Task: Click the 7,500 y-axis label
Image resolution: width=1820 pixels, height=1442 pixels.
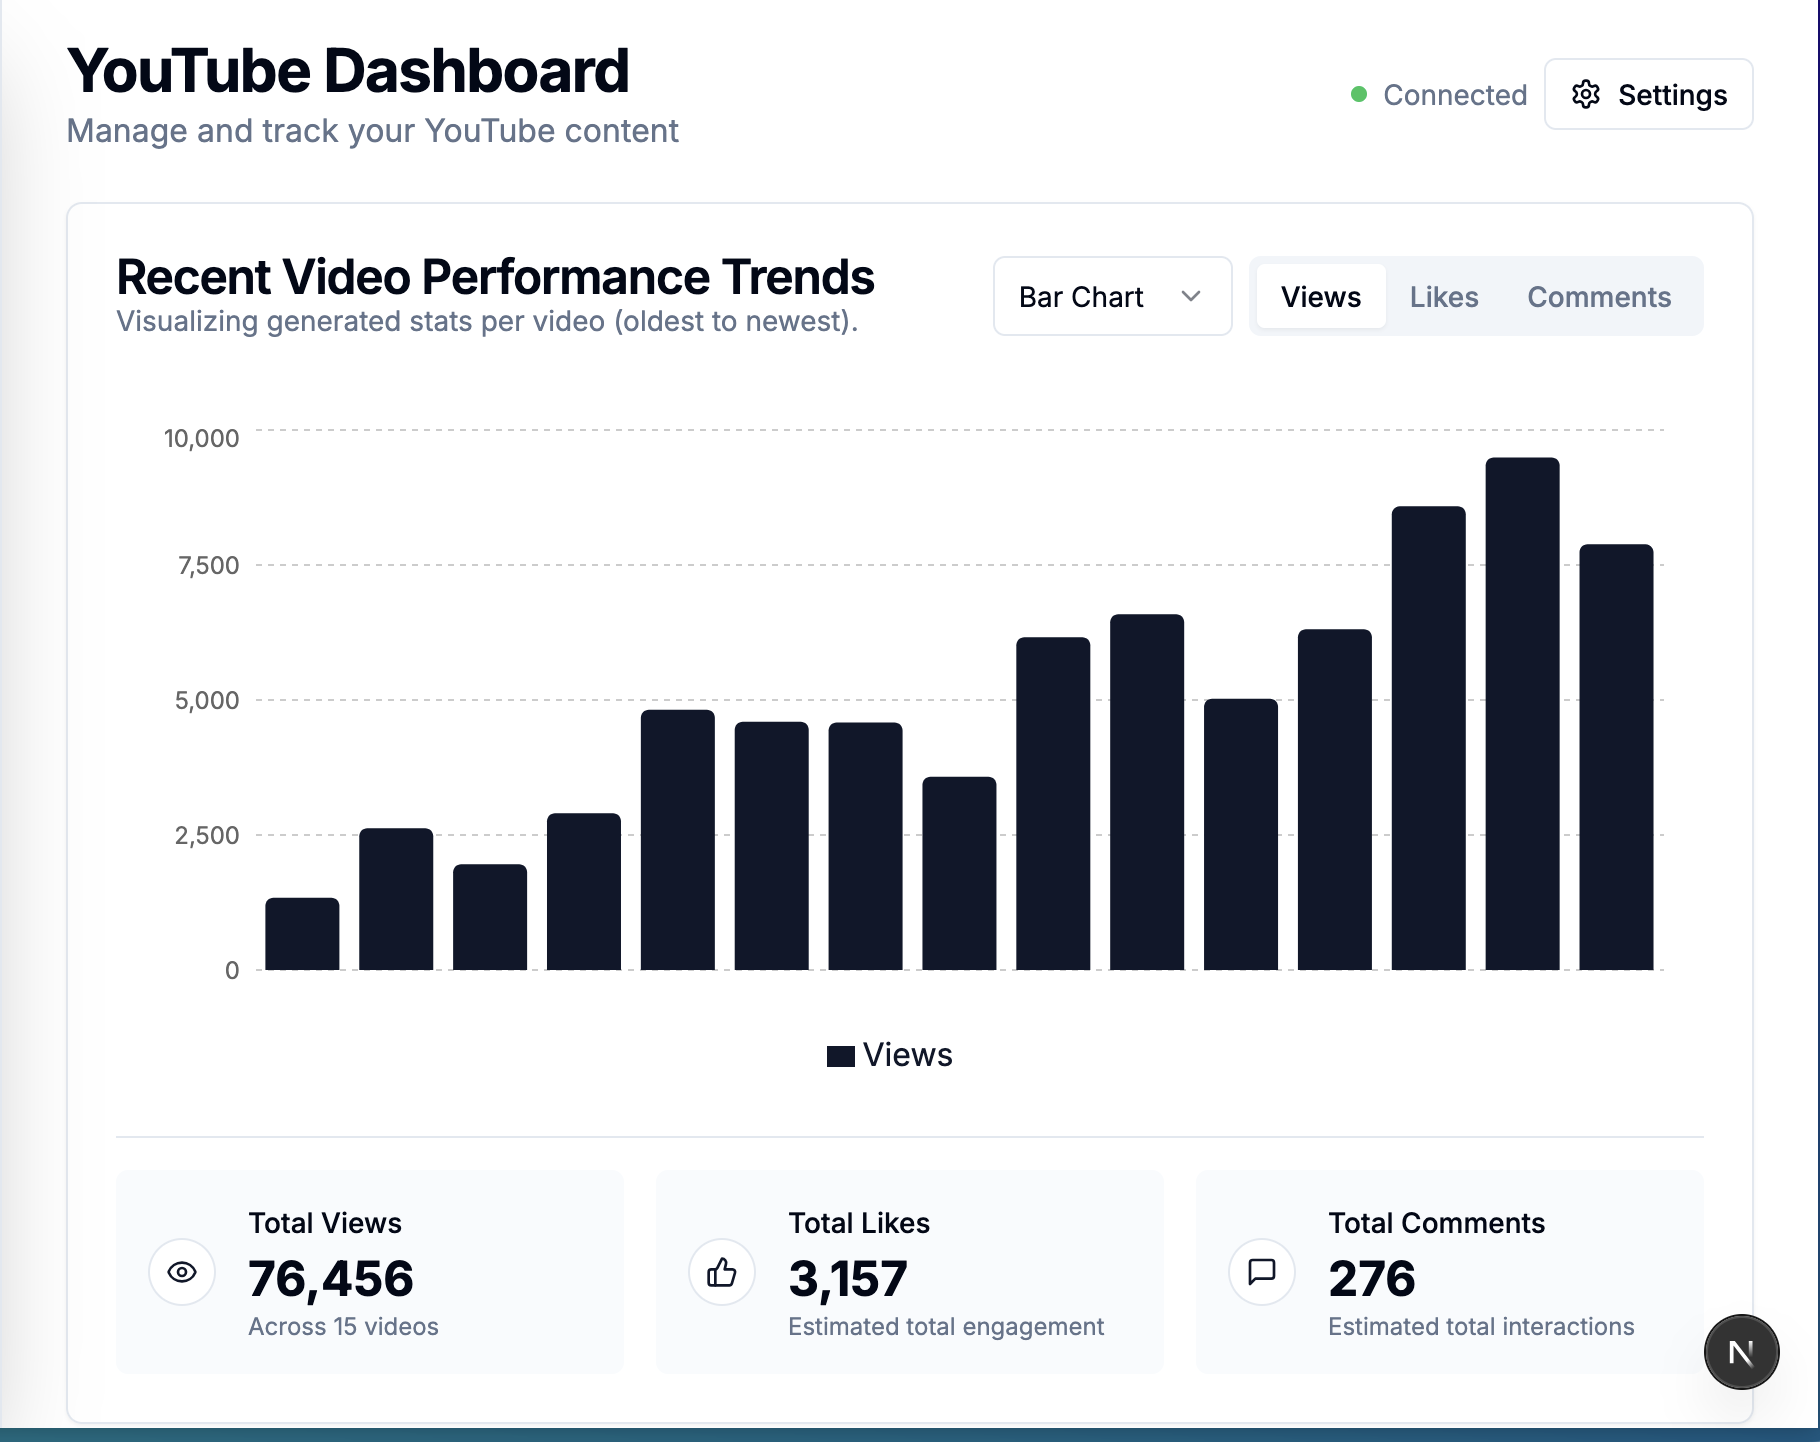Action: pos(208,565)
